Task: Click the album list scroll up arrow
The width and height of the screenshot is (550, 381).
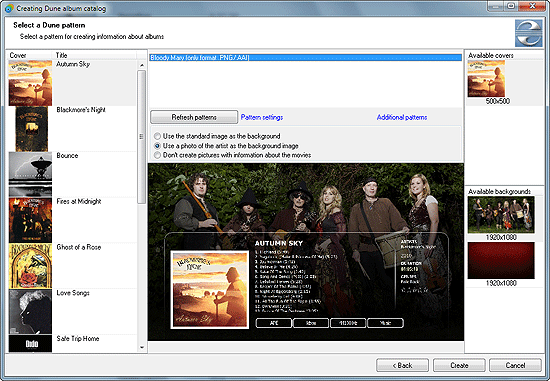Action: (x=142, y=65)
